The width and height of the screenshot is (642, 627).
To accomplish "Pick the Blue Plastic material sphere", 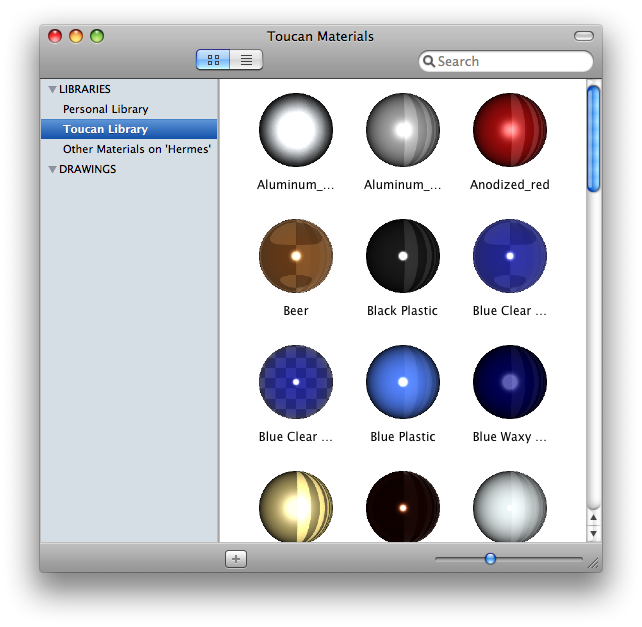I will tap(402, 382).
